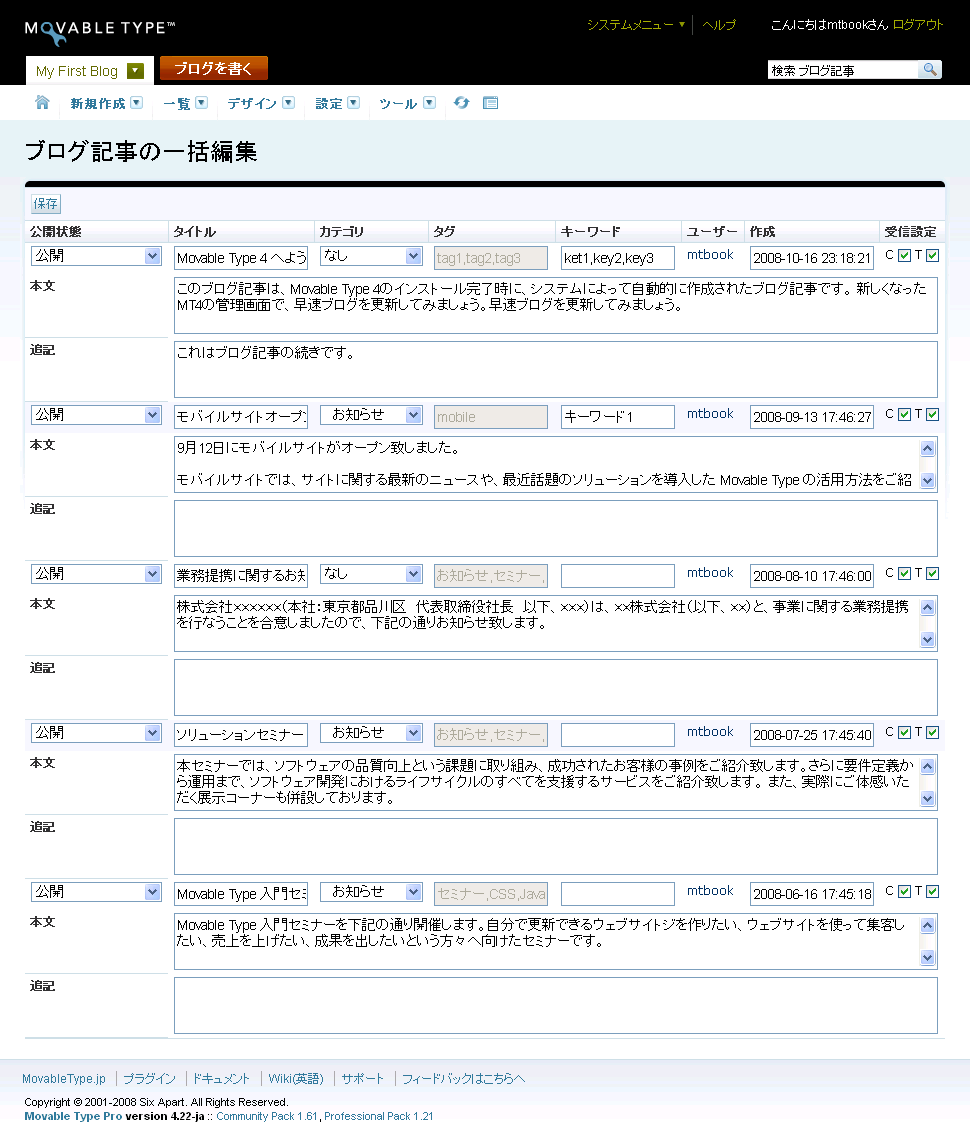Open category dropdown for ソリューションセミナー entry
The height and width of the screenshot is (1142, 970).
[371, 733]
